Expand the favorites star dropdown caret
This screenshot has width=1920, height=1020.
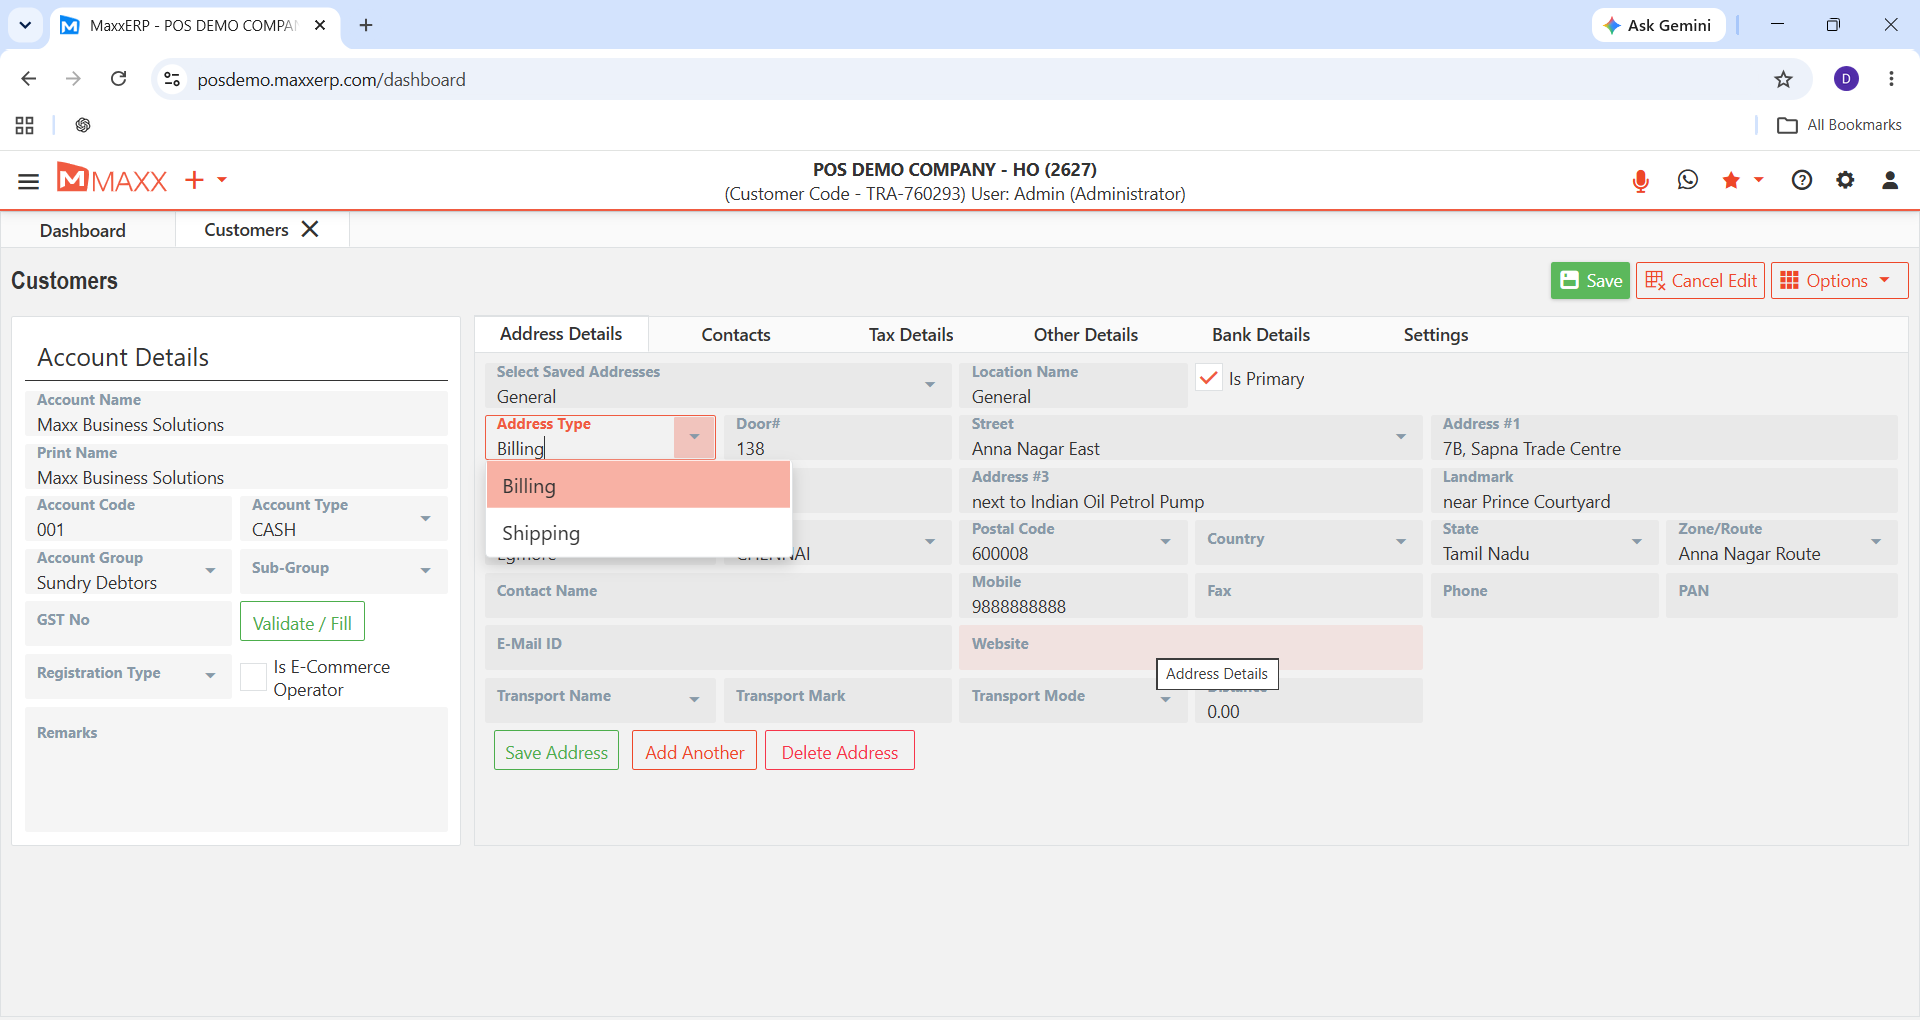pos(1758,180)
